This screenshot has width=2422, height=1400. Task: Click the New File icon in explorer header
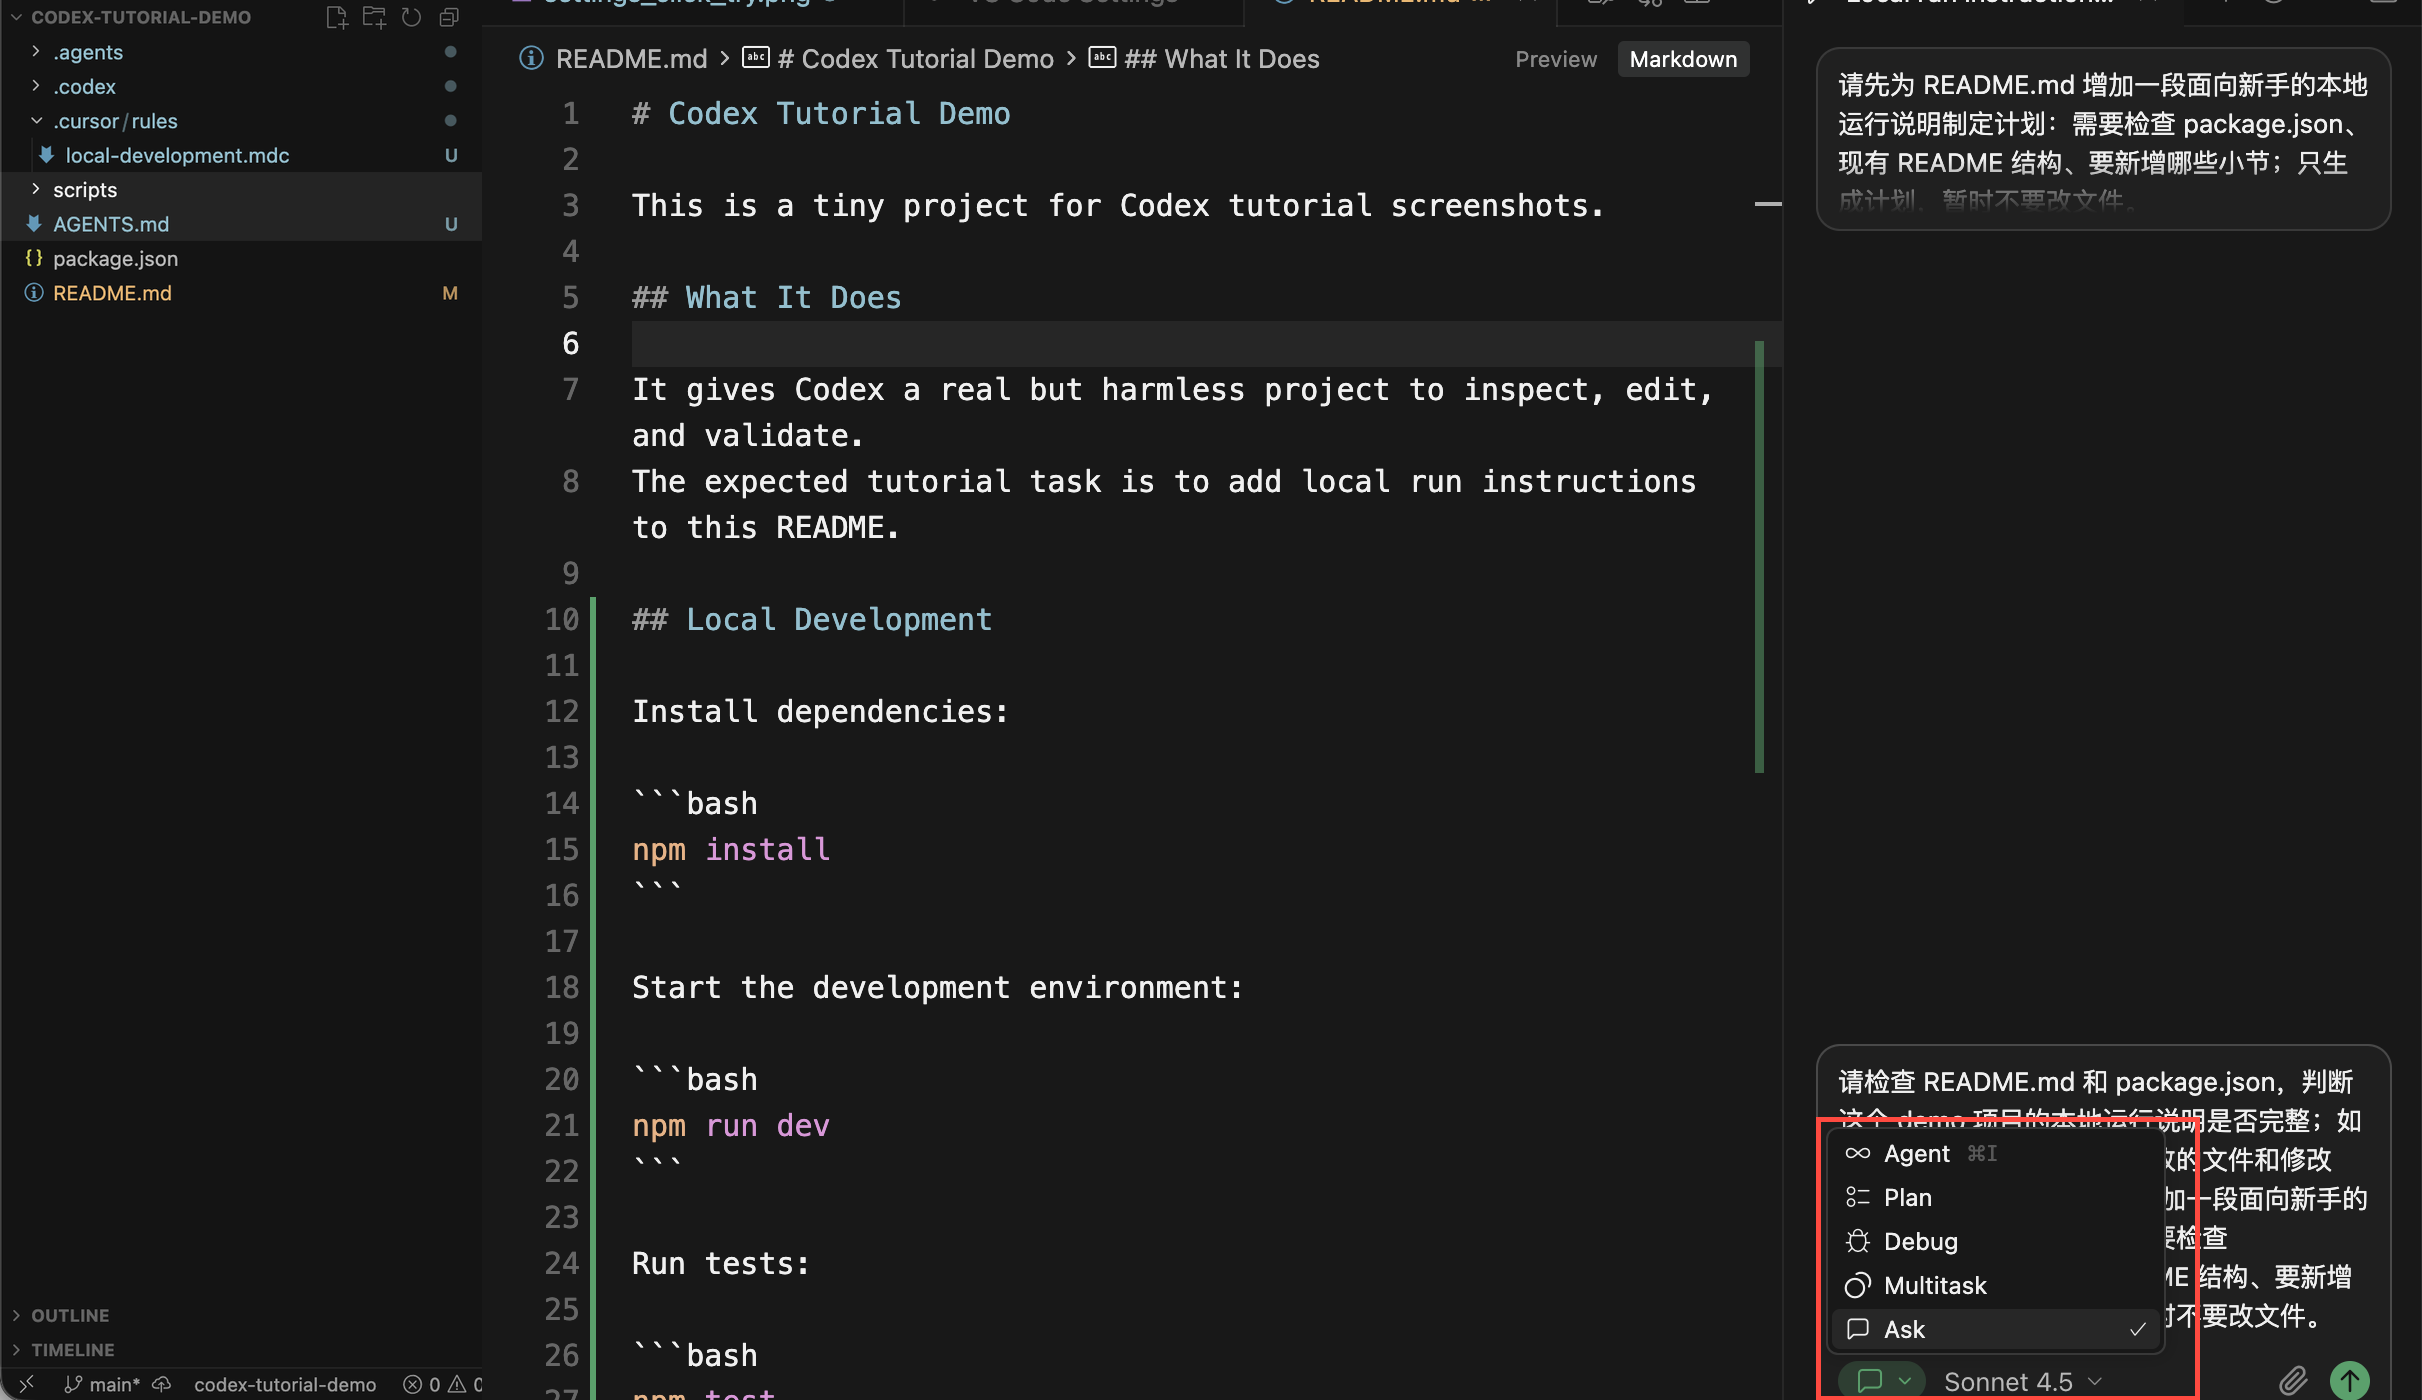[337, 17]
